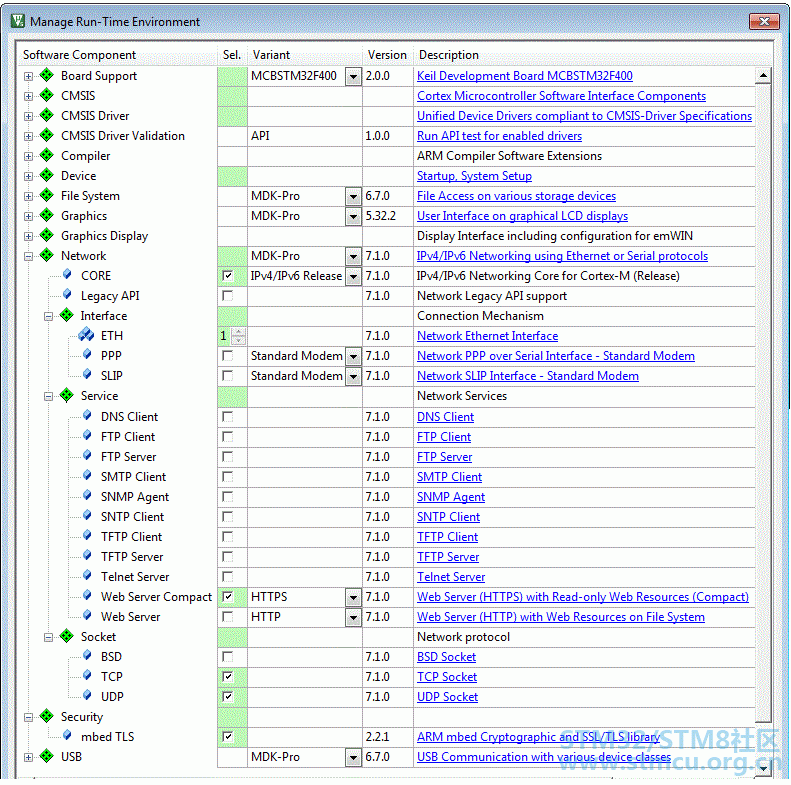
Task: Click the SLIP blue component icon
Action: 87,374
